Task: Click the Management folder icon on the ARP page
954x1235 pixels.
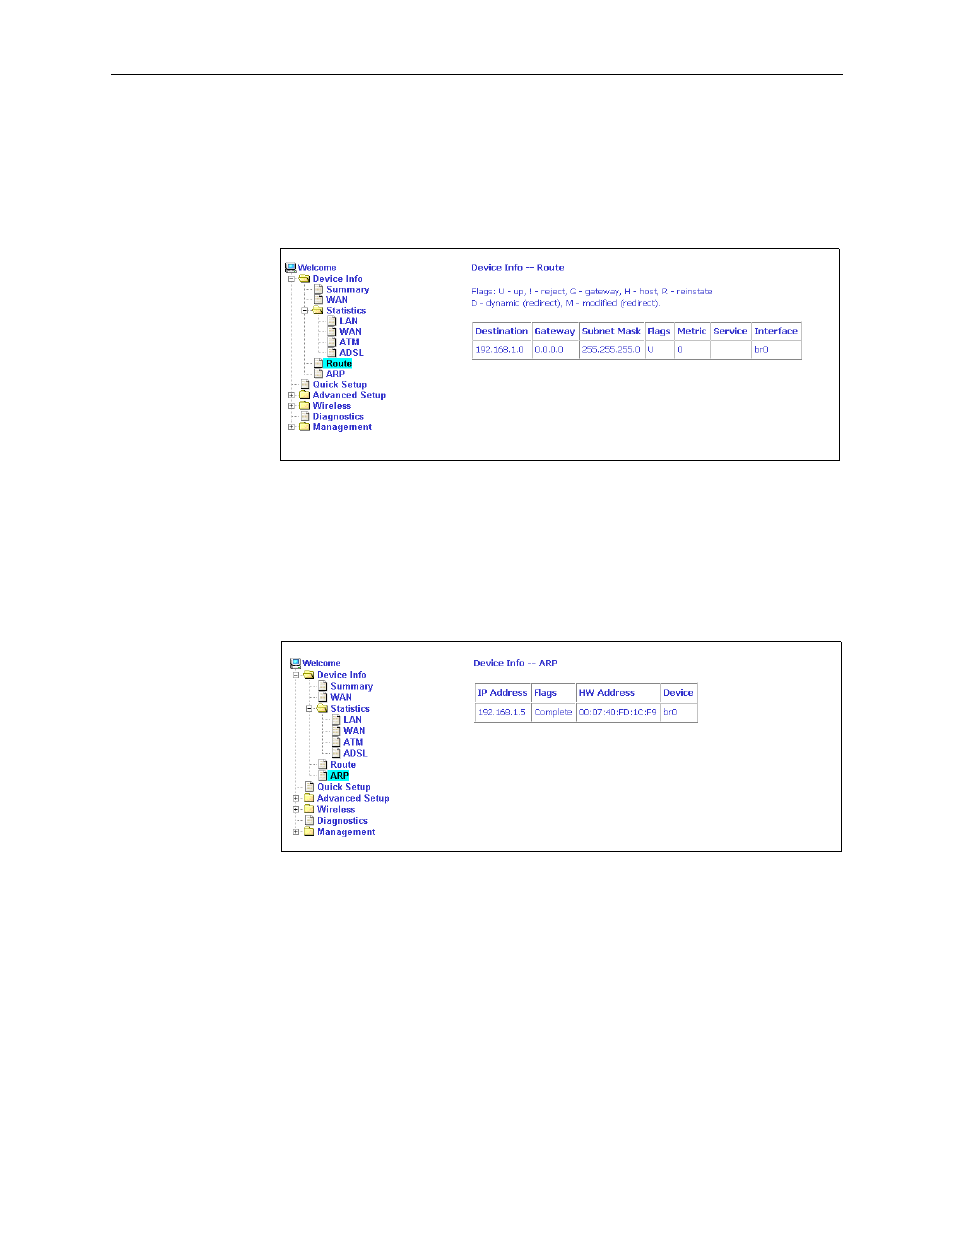Action: 309,832
